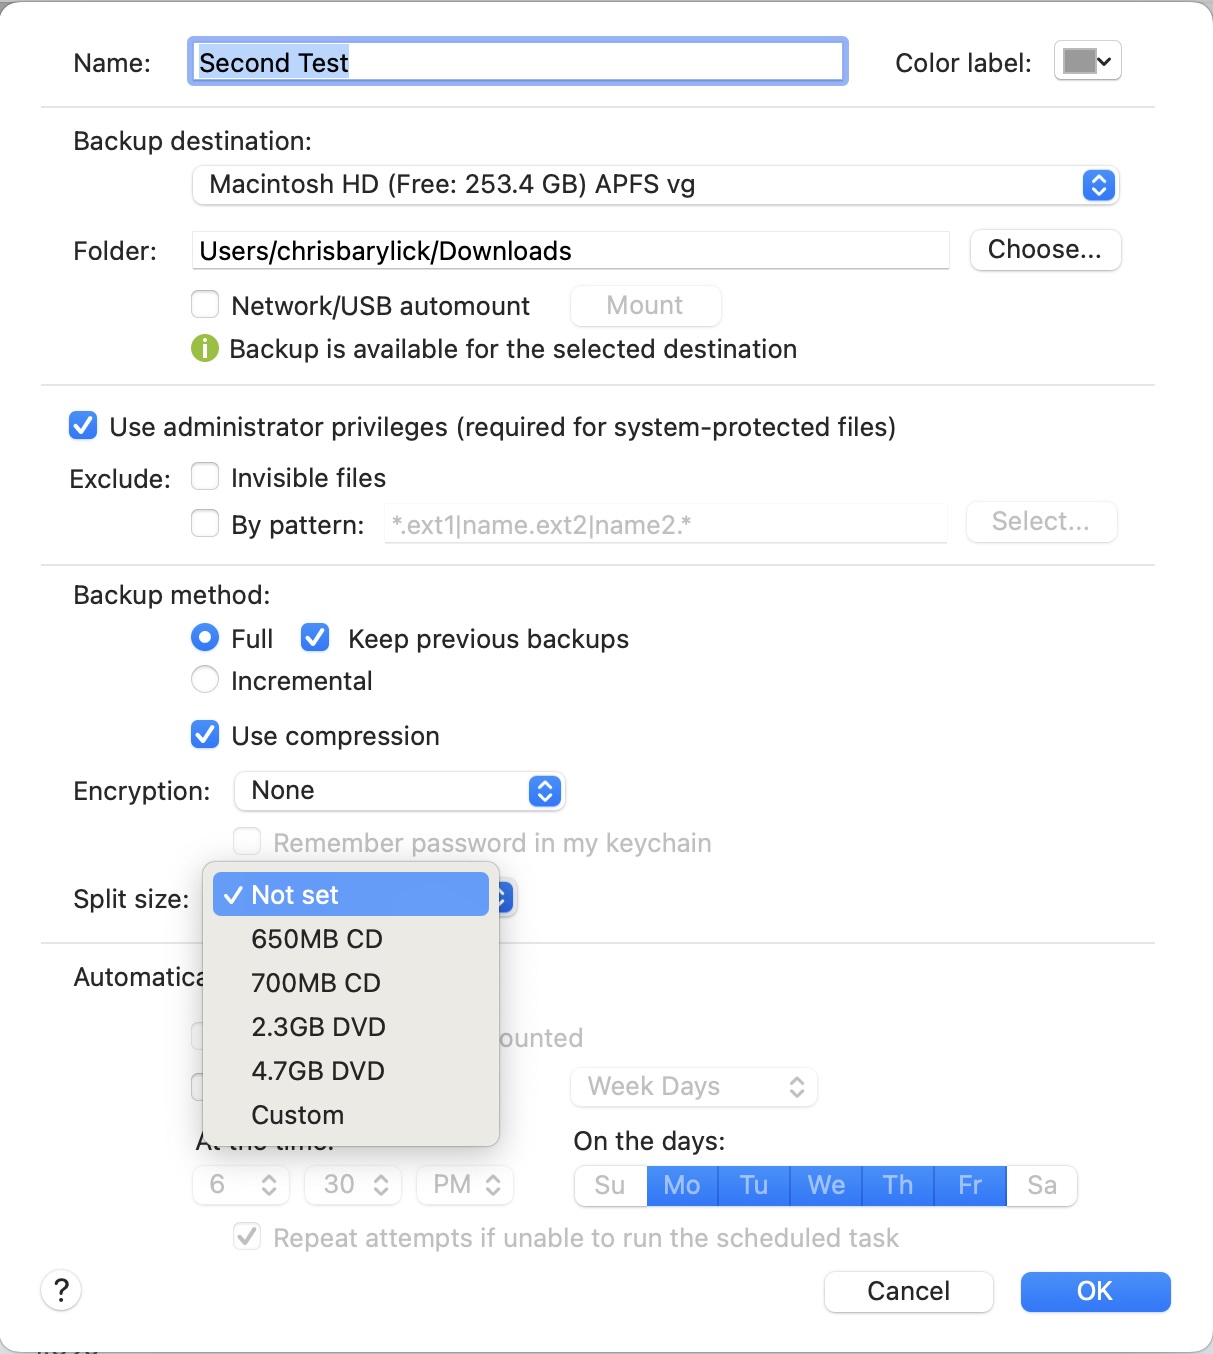Deselect Friday from scheduled days
The height and width of the screenshot is (1354, 1213).
[968, 1185]
